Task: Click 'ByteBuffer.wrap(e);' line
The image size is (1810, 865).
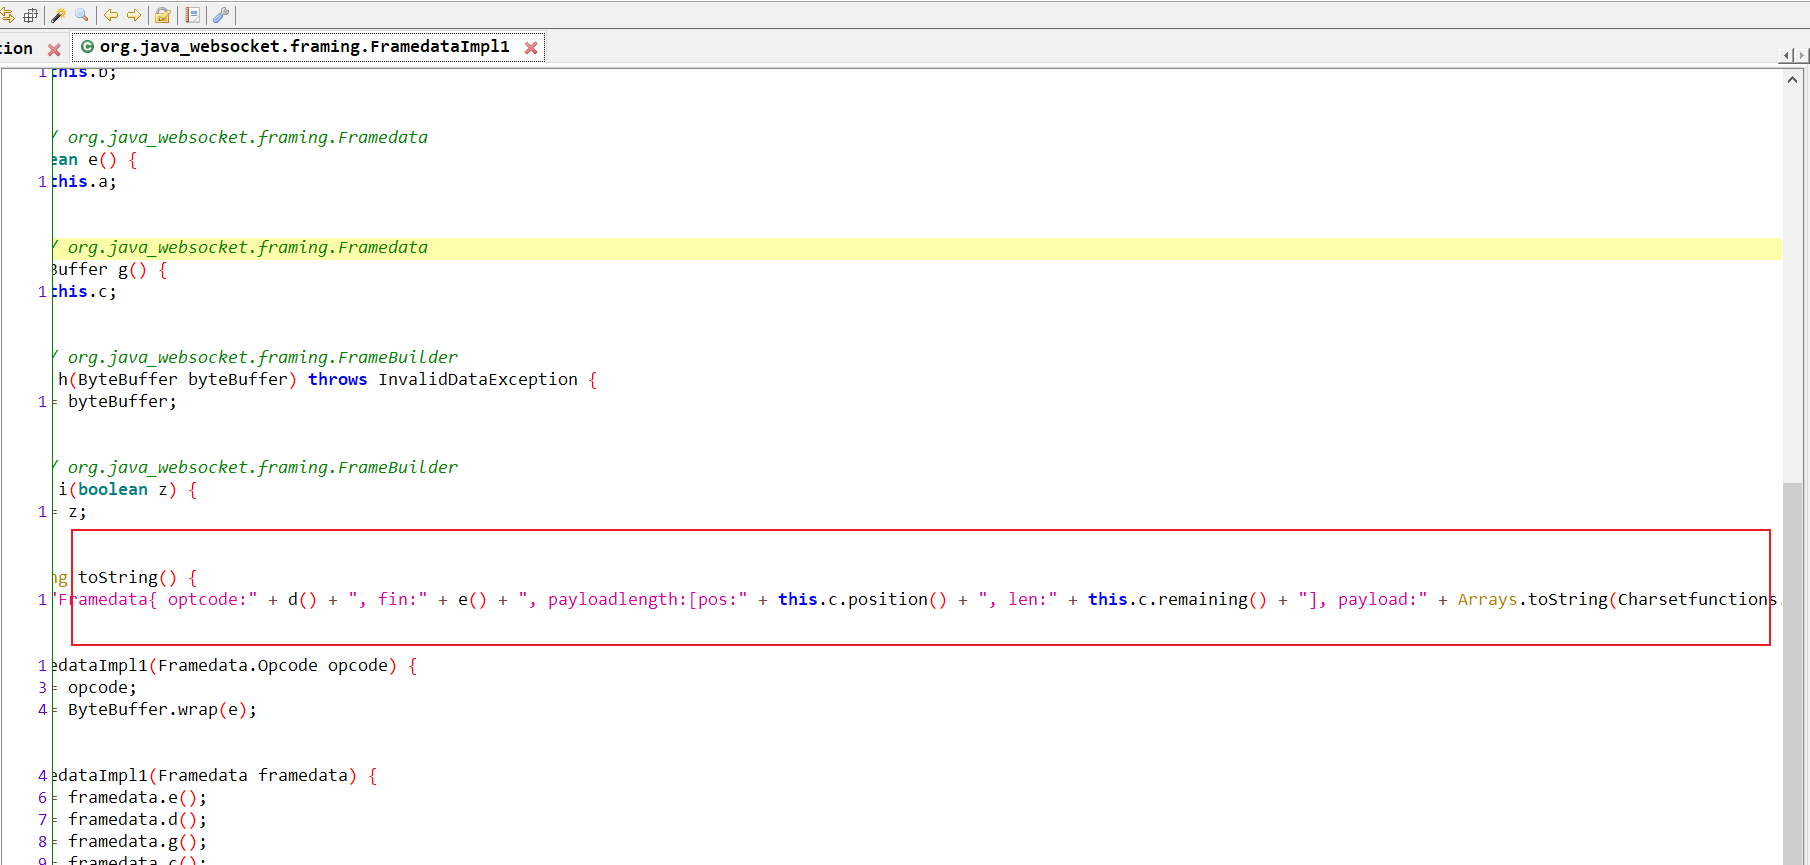Action: 162,709
